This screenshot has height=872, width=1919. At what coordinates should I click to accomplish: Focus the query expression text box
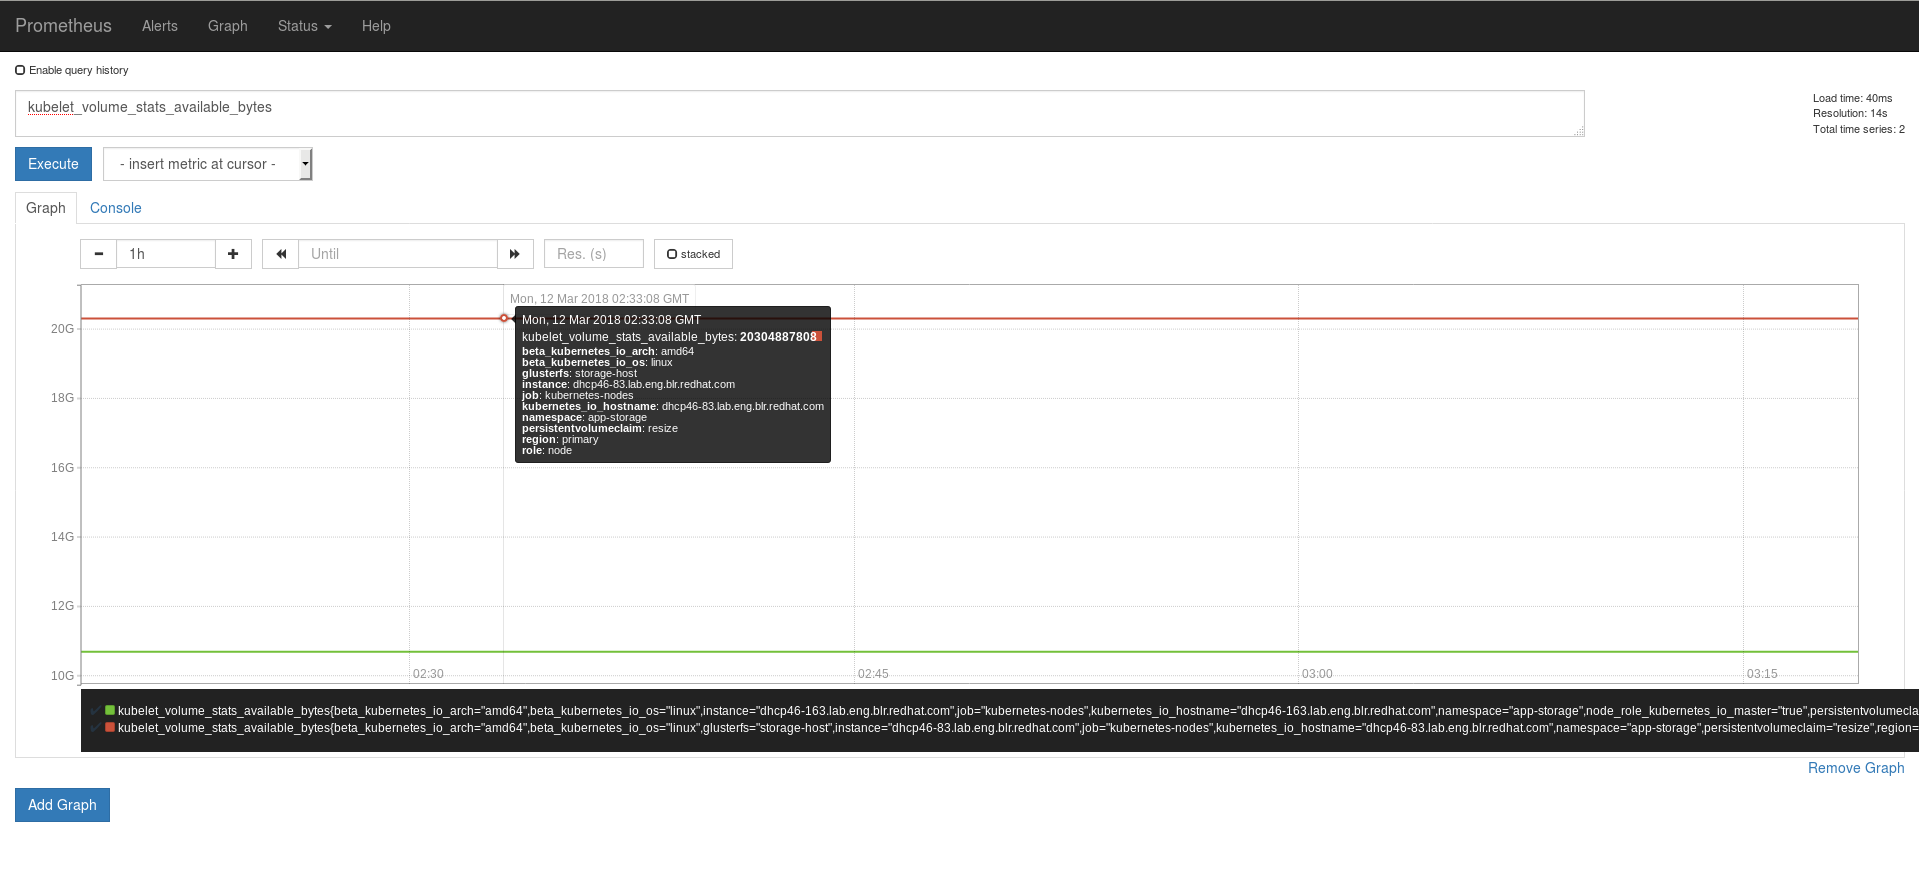[x=800, y=113]
